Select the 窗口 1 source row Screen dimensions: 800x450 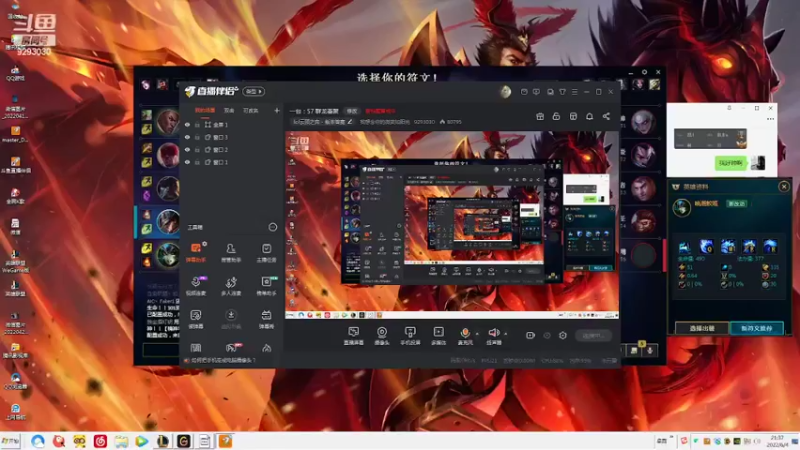232,162
